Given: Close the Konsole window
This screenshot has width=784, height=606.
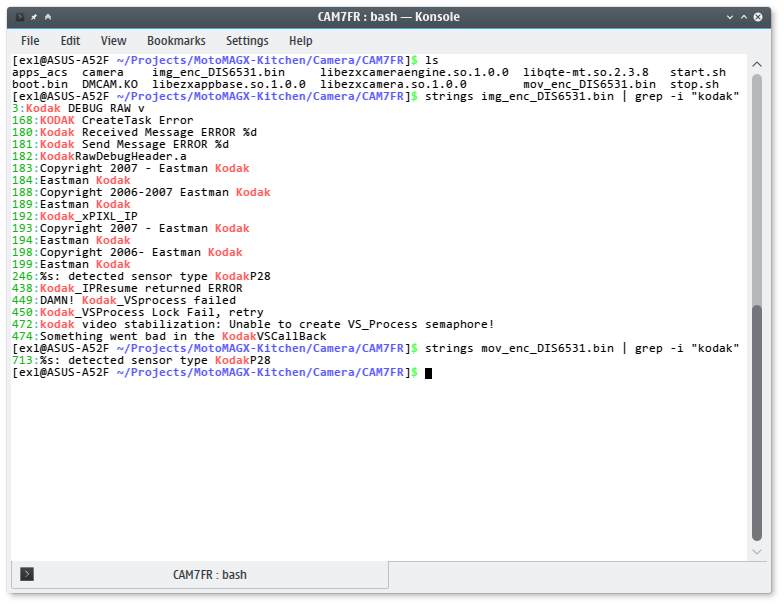Looking at the screenshot, I should 758,17.
